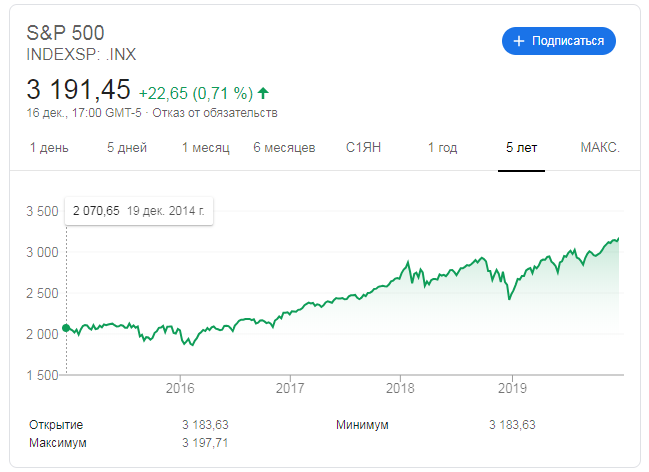649x472 pixels.
Task: Select the 5 лет tab
Action: click(x=522, y=148)
